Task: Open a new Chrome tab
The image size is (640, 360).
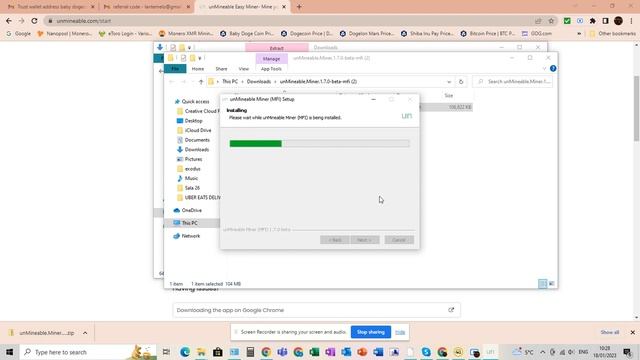Action: tap(299, 7)
